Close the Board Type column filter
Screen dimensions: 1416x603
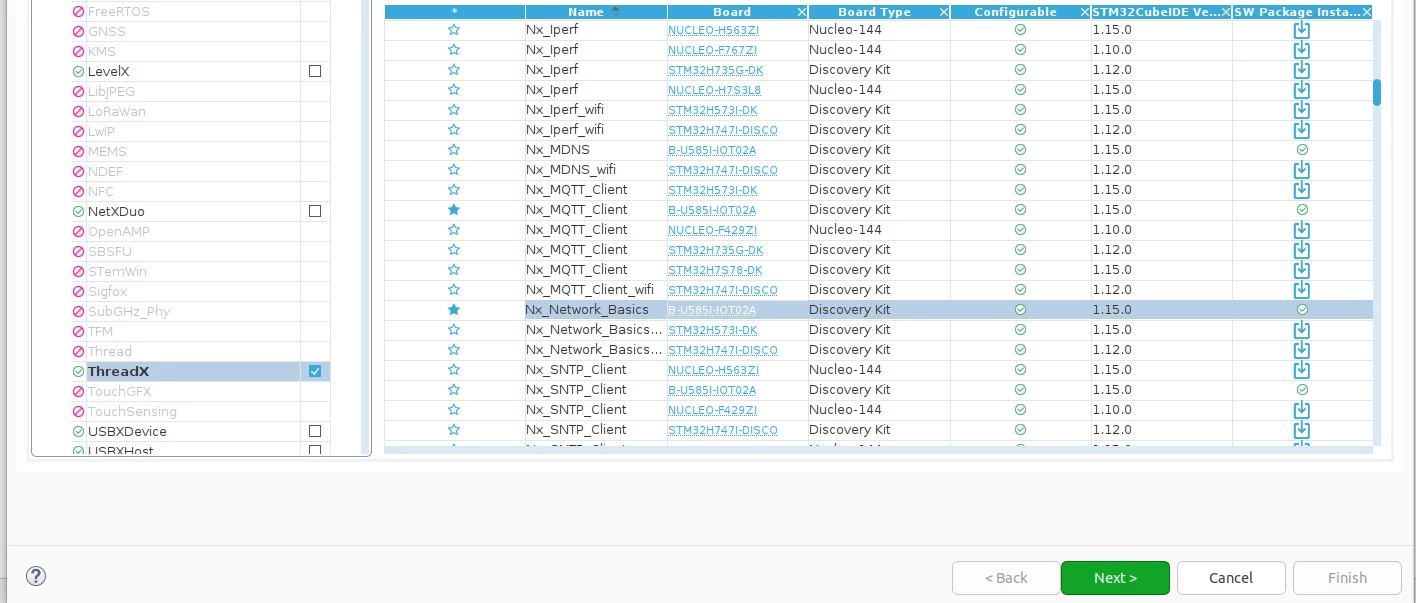coord(943,12)
